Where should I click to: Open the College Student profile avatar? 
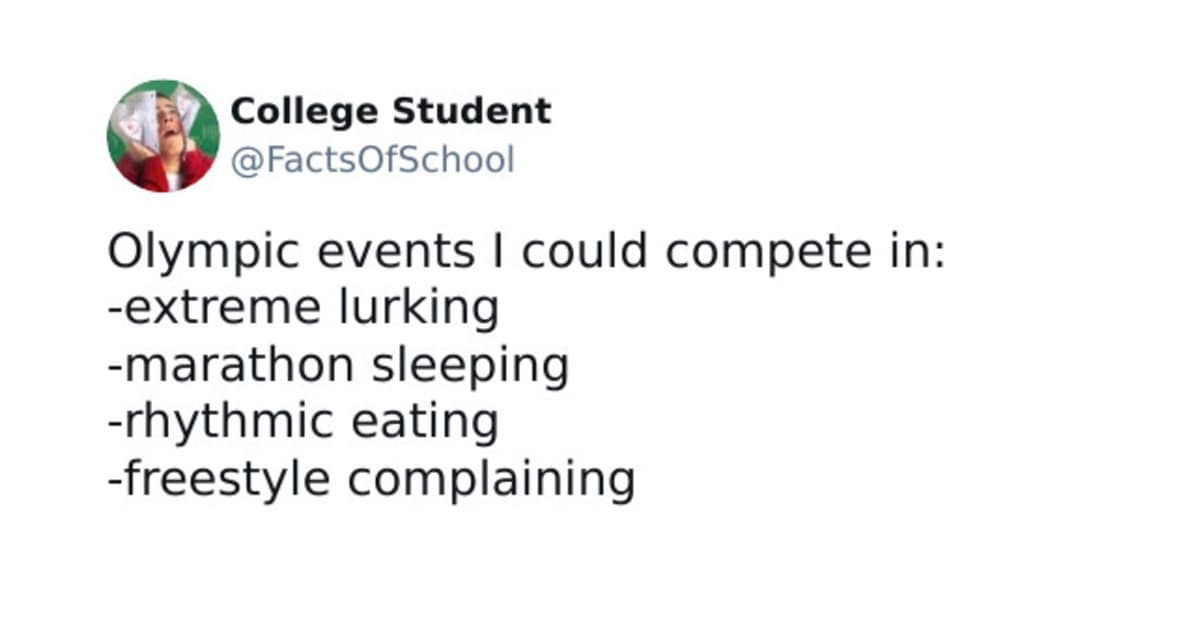[163, 135]
